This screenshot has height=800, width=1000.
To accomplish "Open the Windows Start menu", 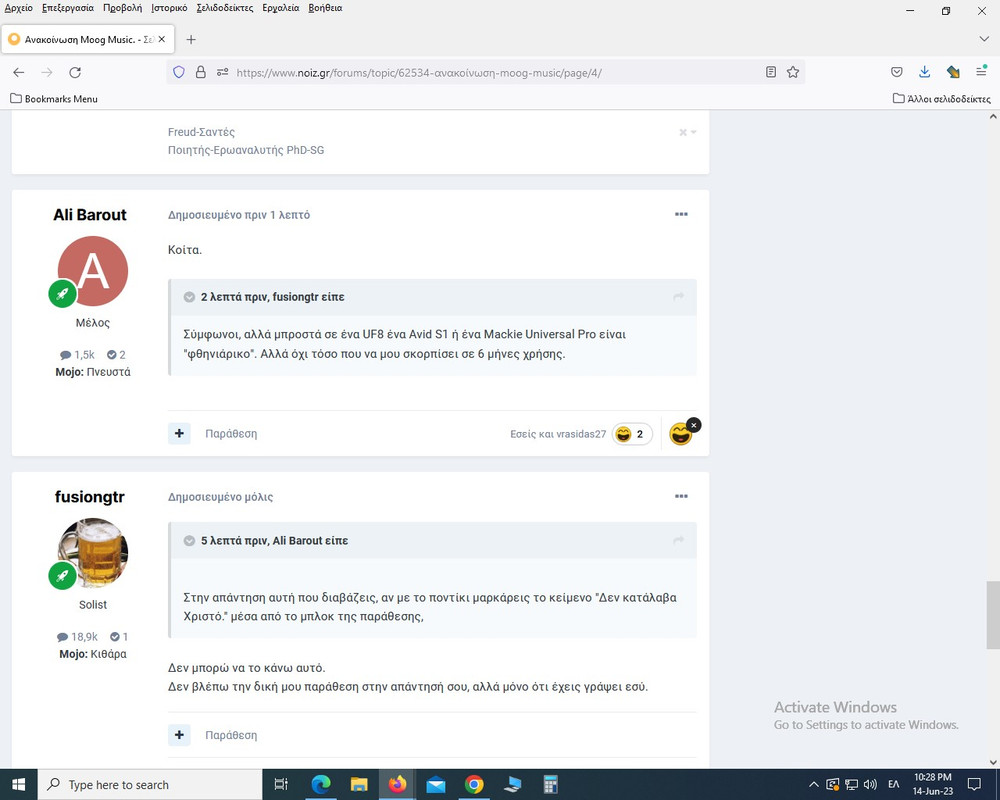I will click(18, 785).
